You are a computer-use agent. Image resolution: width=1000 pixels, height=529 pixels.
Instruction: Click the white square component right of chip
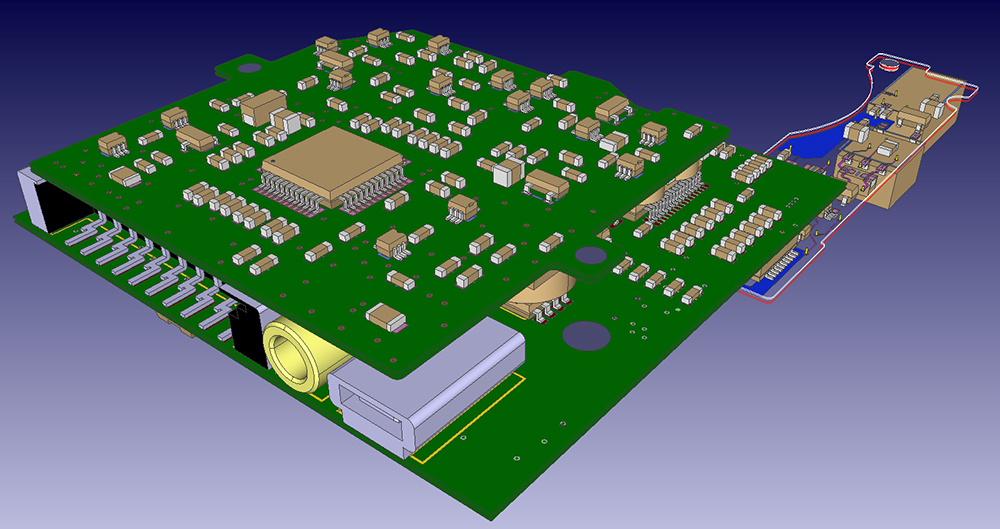[508, 172]
